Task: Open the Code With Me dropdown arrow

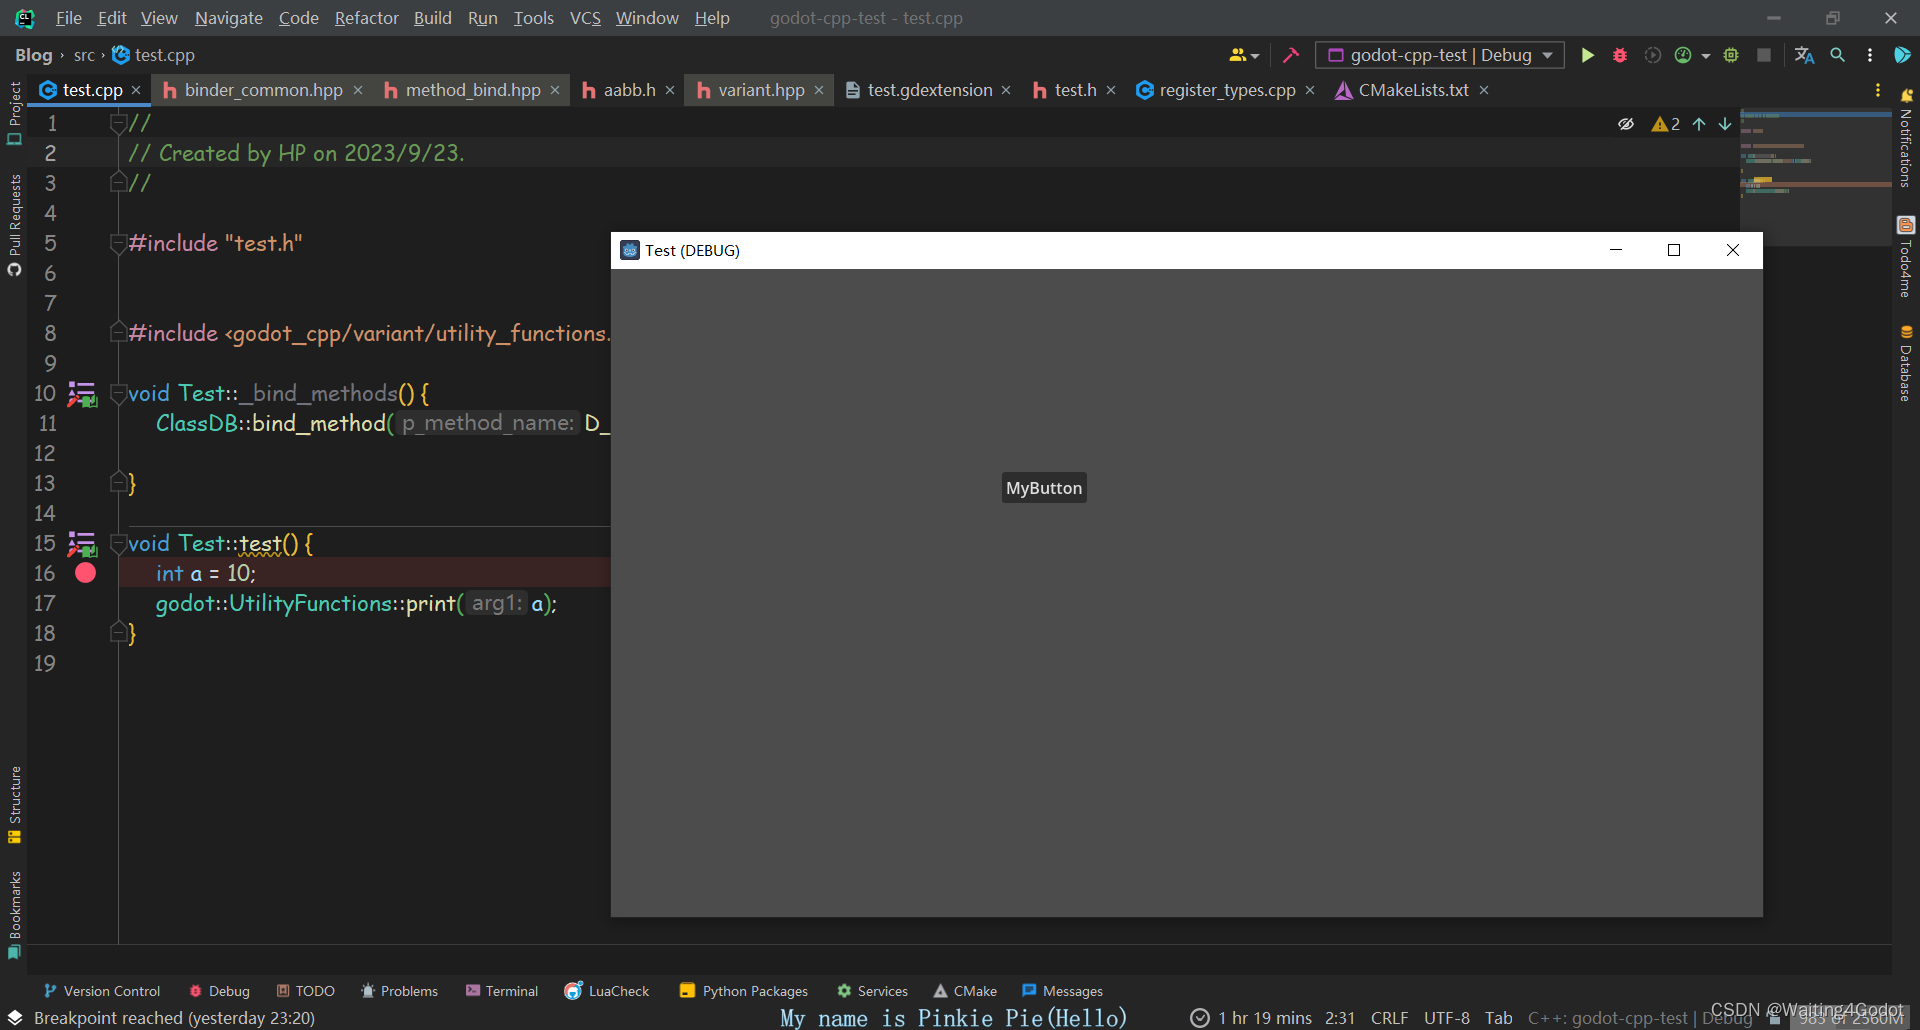Action: pyautogui.click(x=1255, y=55)
